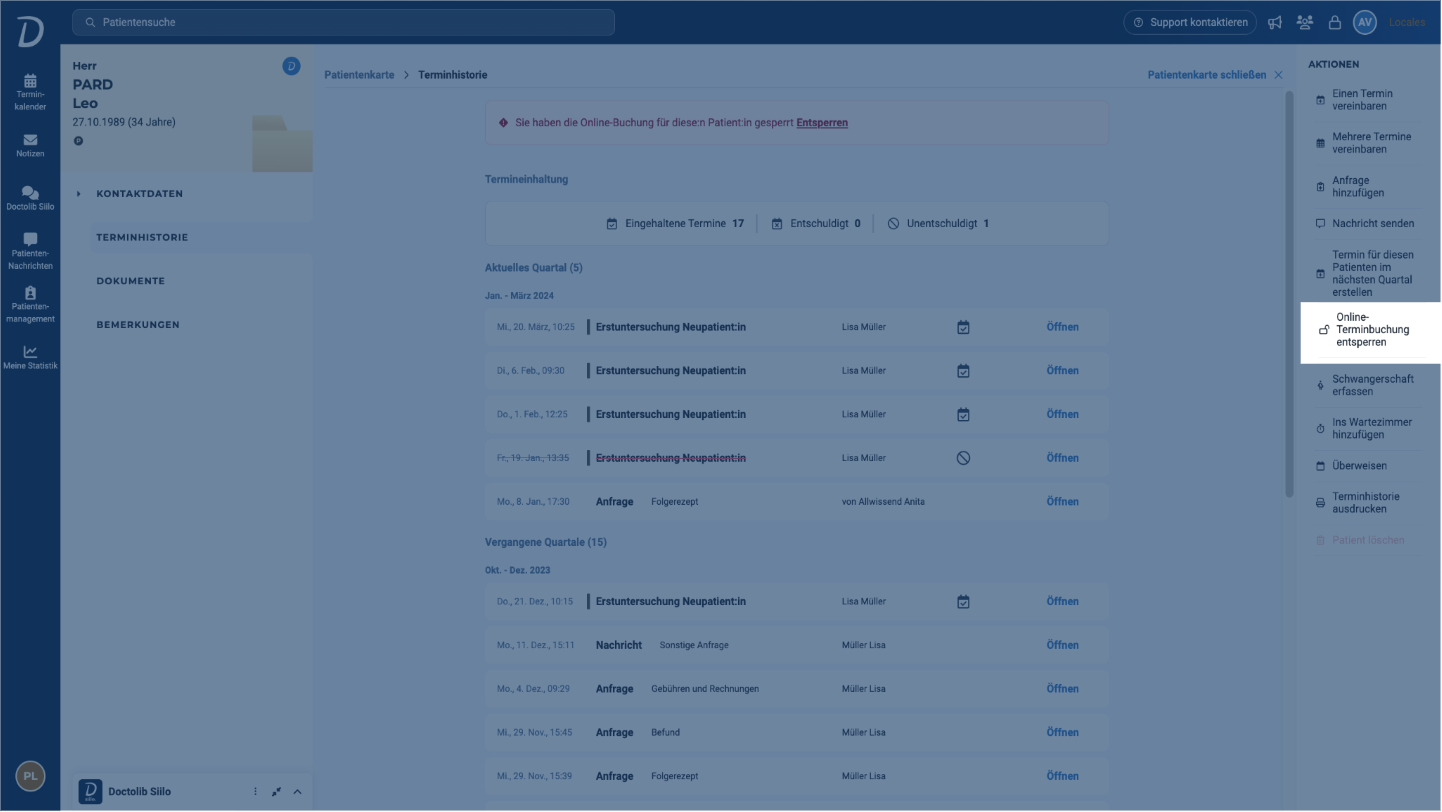Open the 20. März Erstuntersuchung entry via Öffnen
The height and width of the screenshot is (812, 1442).
[x=1062, y=327]
